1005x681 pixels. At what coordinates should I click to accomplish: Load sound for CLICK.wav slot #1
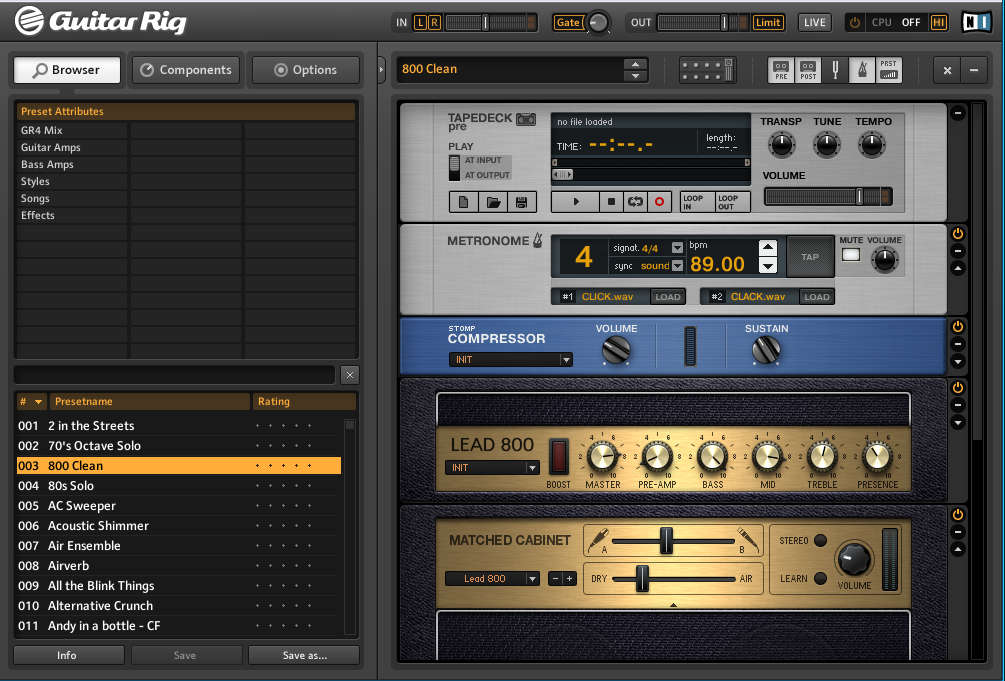pos(667,297)
